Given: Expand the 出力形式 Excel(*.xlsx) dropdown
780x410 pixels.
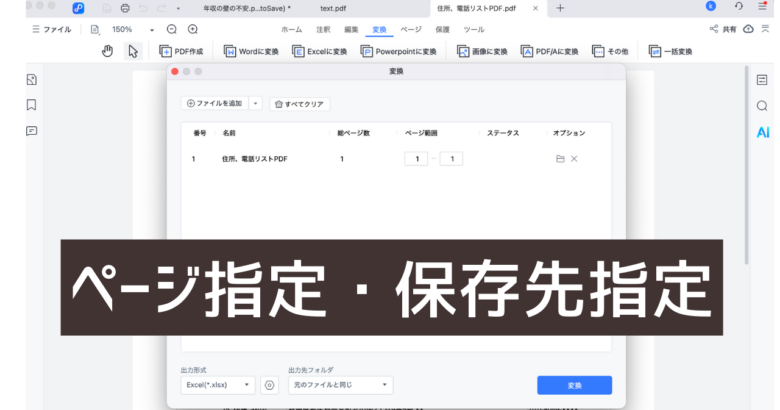Looking at the screenshot, I should (x=218, y=385).
